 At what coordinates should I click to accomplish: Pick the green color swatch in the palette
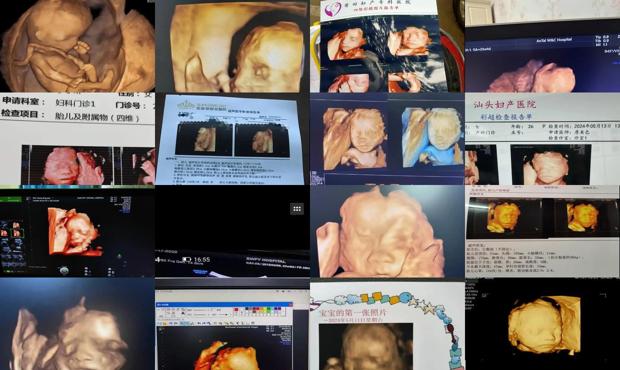[268, 309]
